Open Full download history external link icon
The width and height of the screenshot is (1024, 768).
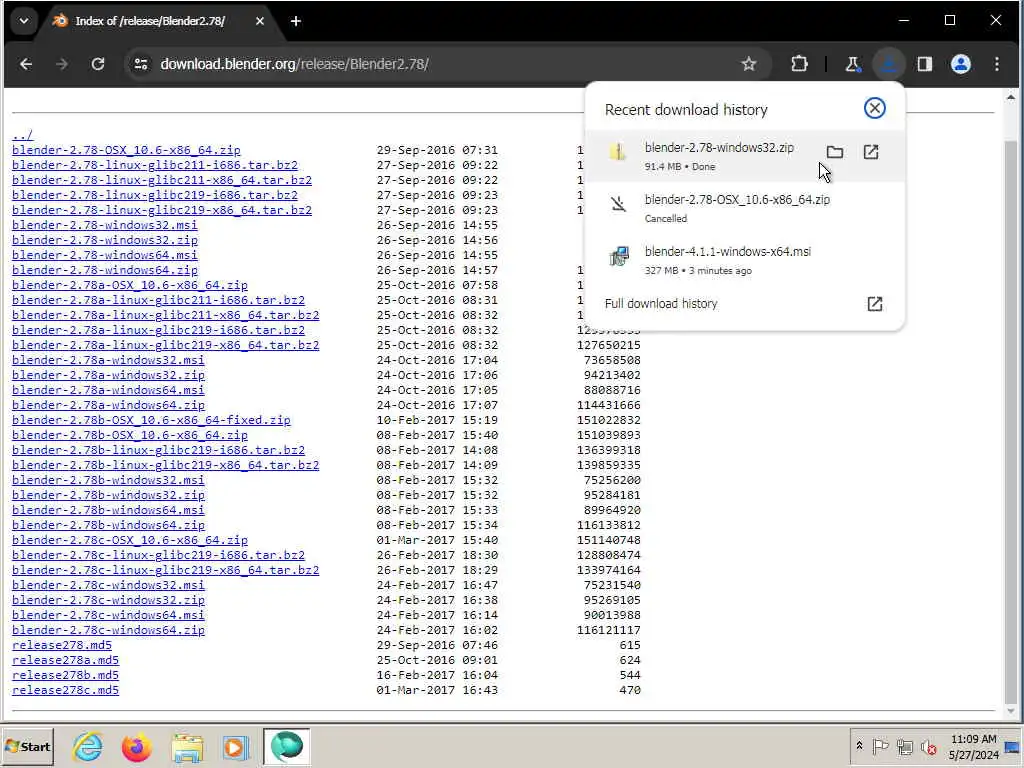click(874, 304)
